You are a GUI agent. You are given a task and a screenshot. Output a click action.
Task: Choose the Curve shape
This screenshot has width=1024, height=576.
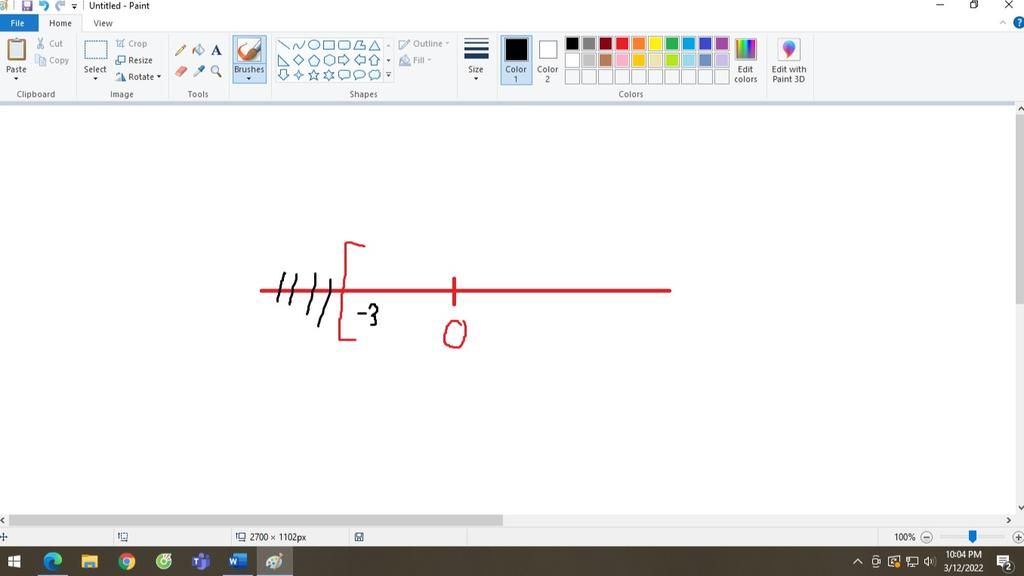pos(298,45)
